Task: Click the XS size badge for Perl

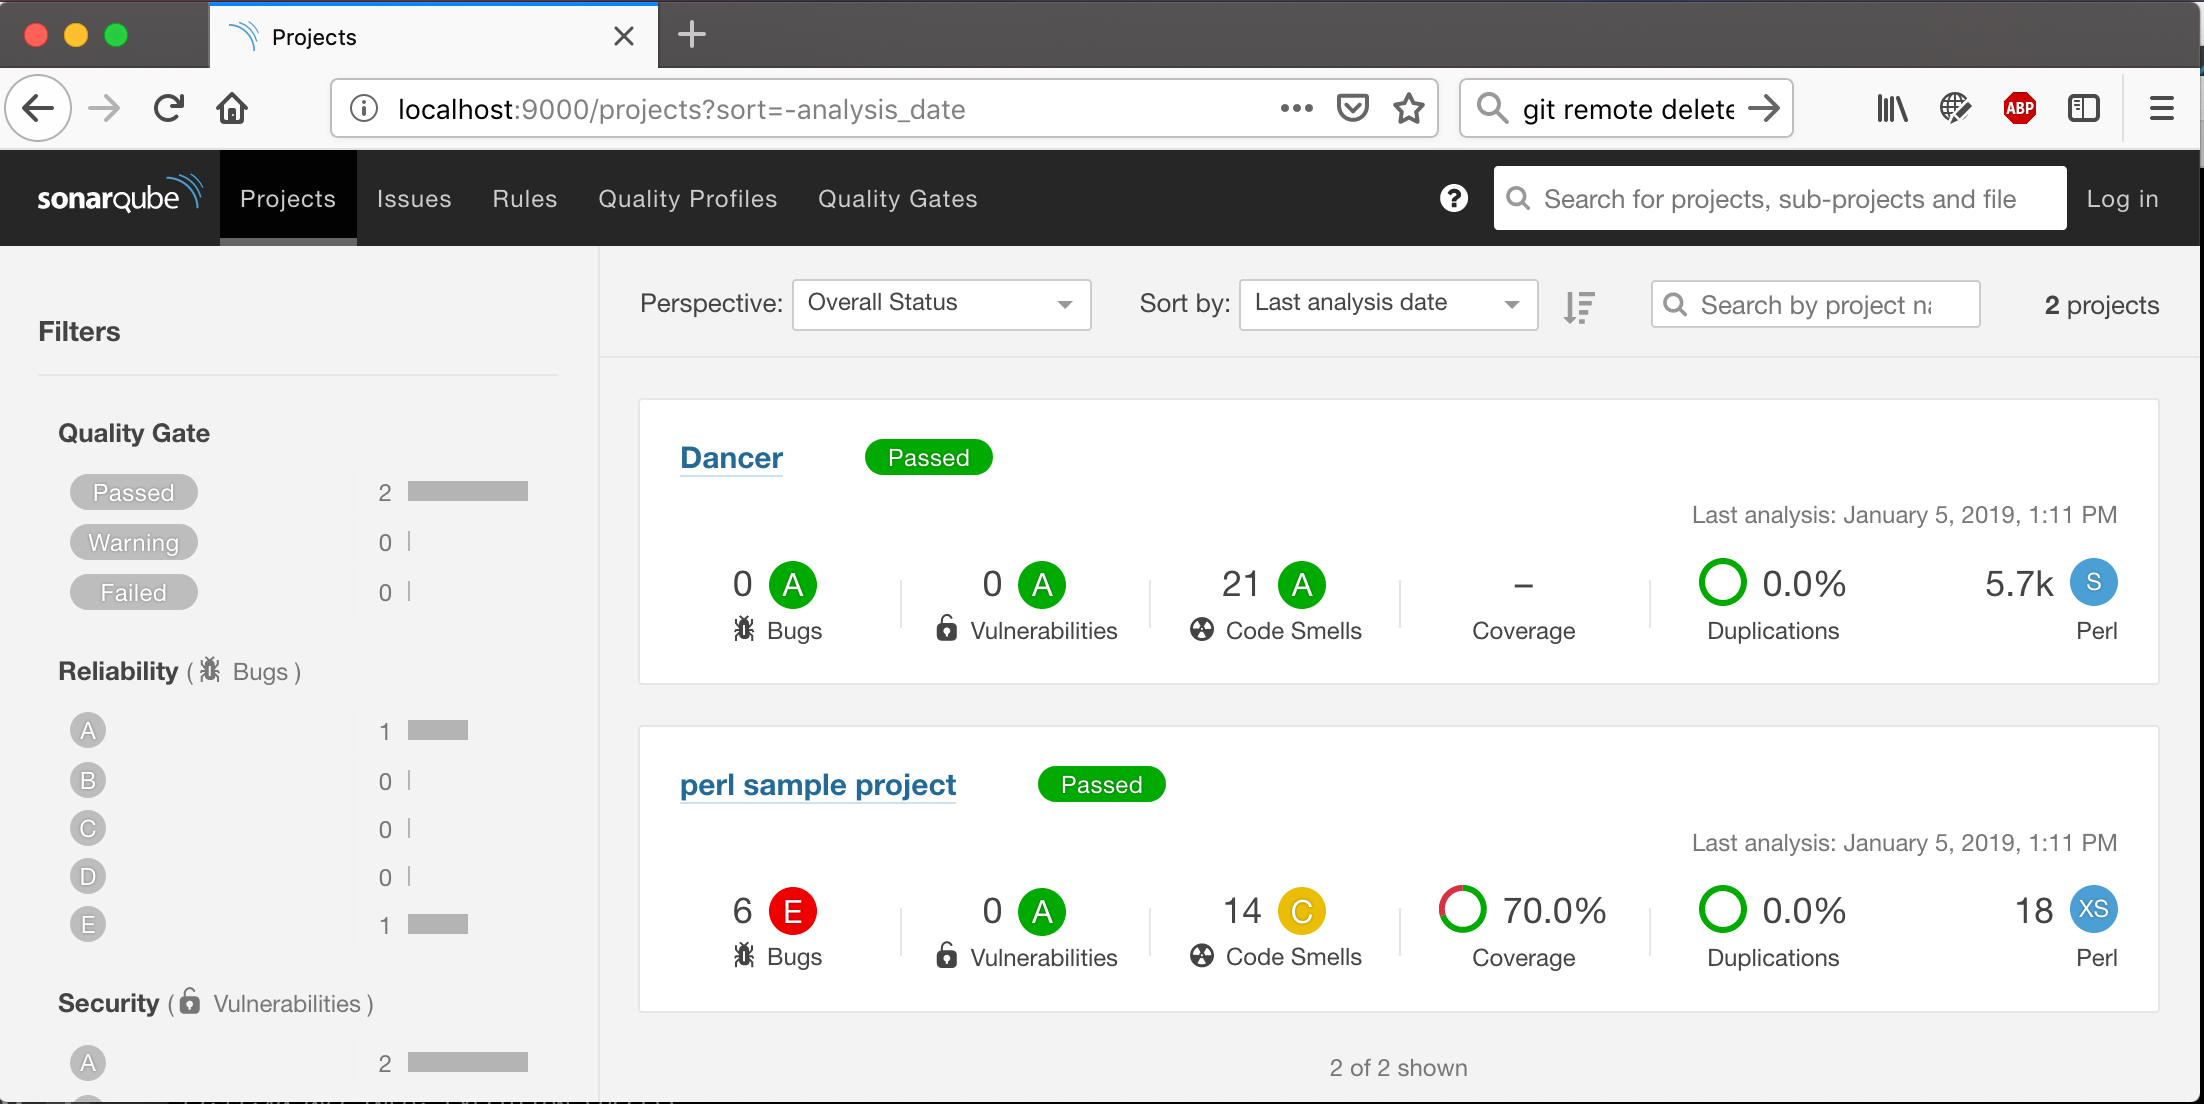Action: (x=2093, y=909)
